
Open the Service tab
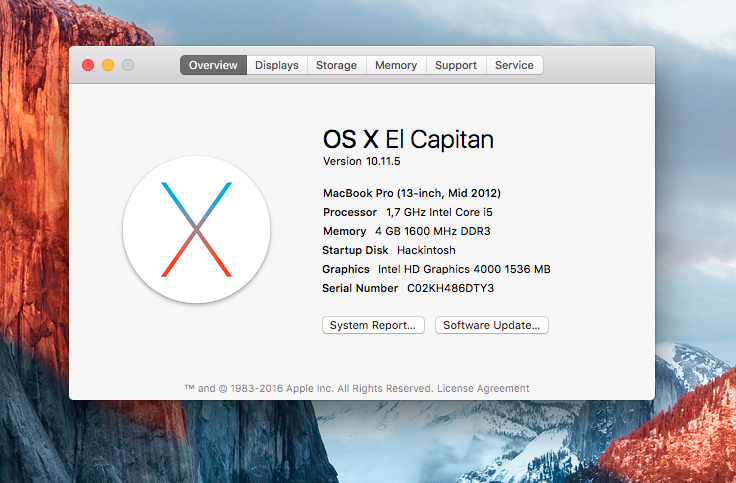[x=514, y=65]
